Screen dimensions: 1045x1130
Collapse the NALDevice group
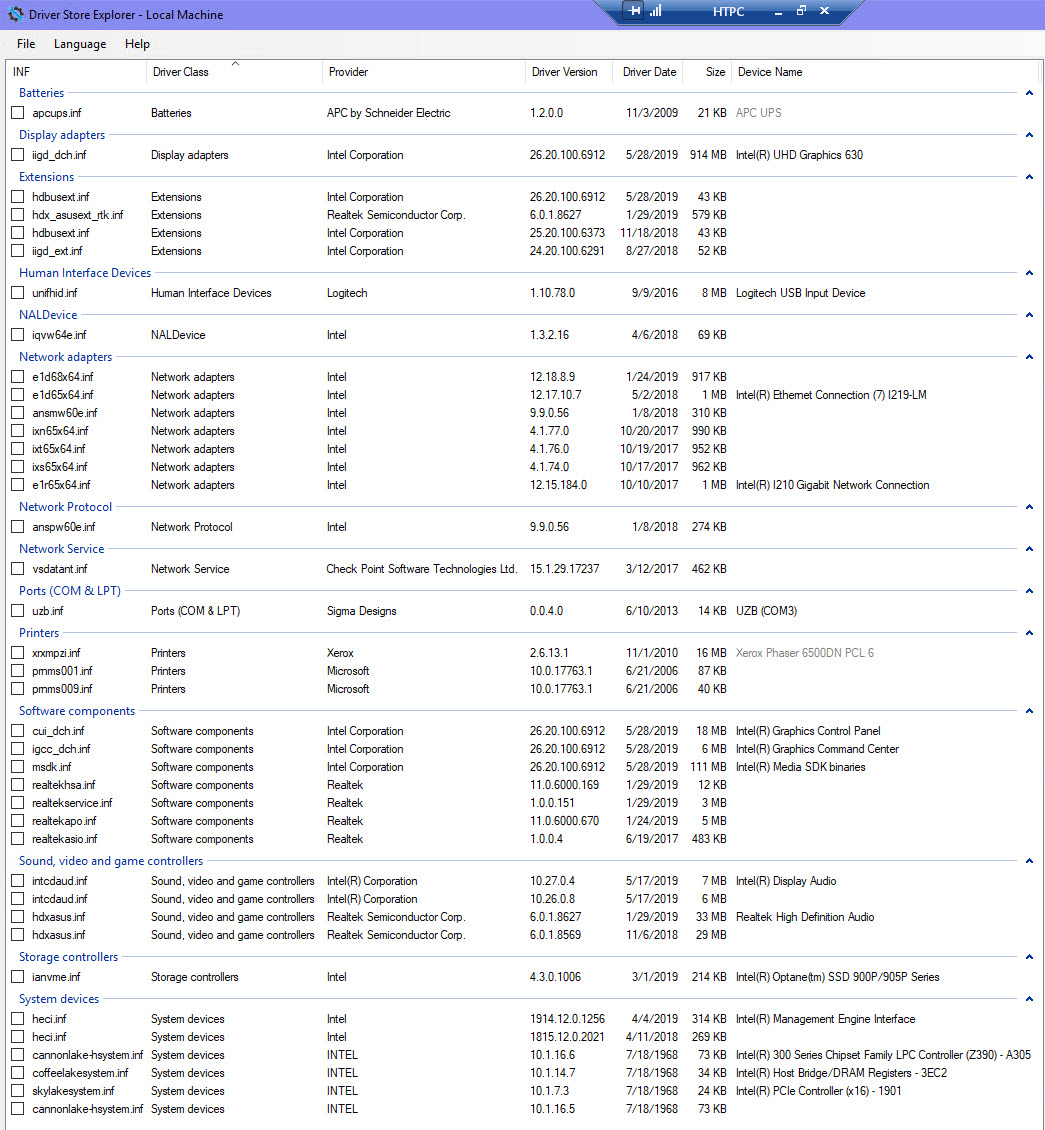point(1029,315)
